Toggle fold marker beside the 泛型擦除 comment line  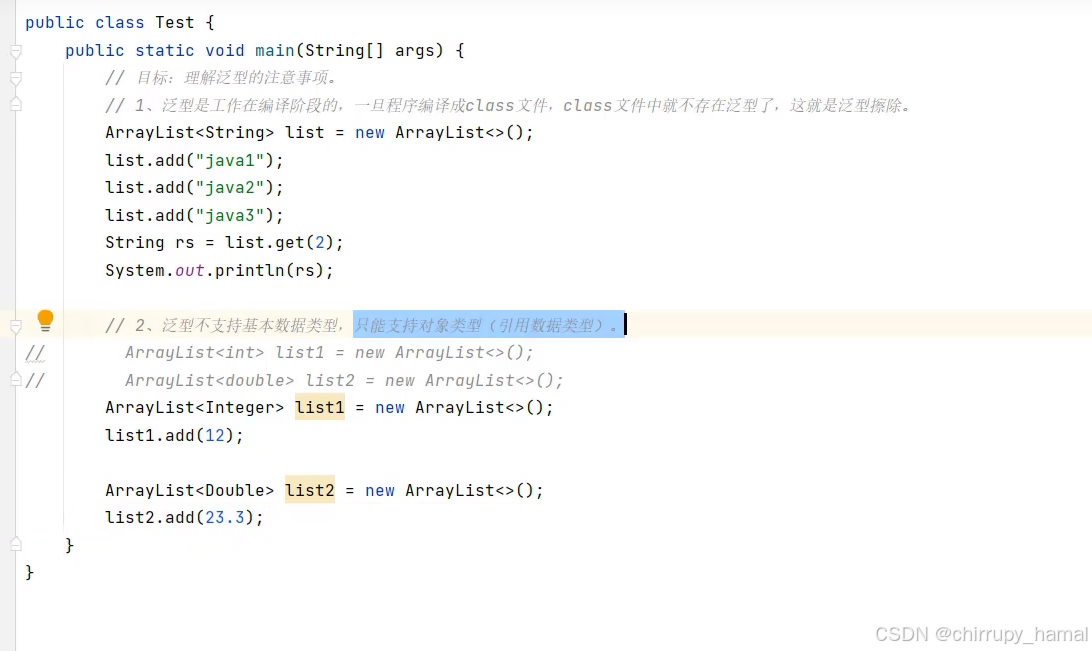coord(16,105)
